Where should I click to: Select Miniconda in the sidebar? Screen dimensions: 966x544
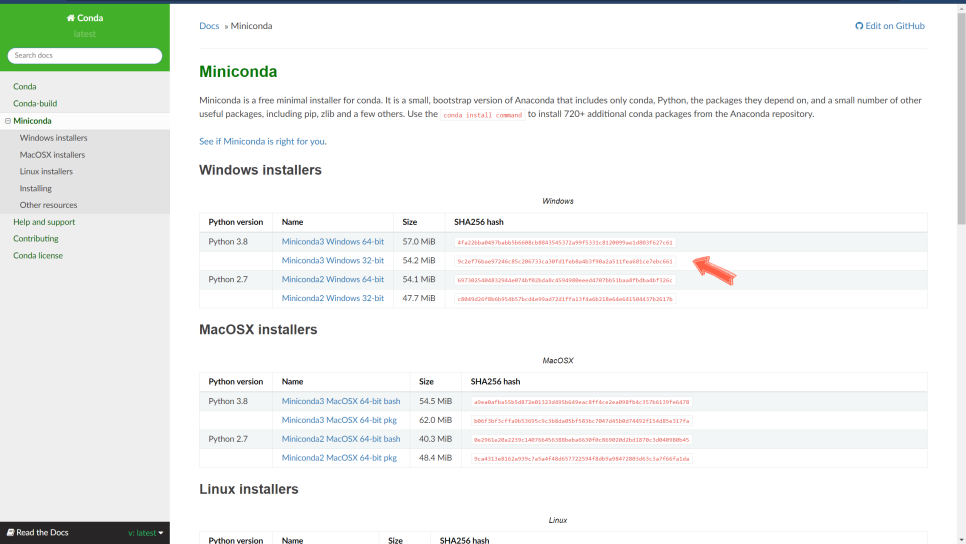(33, 121)
